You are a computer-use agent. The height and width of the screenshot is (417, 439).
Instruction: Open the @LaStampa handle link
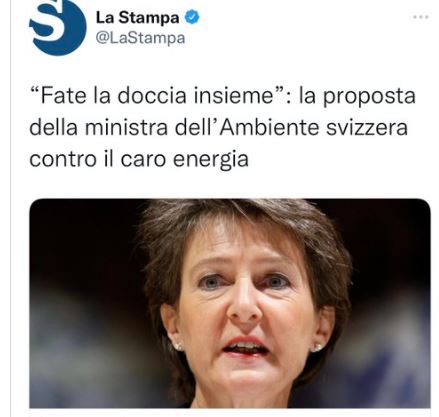[140, 38]
